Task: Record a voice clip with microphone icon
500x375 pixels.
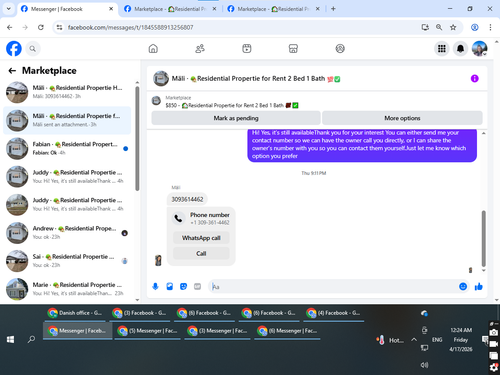Action: 155,286
